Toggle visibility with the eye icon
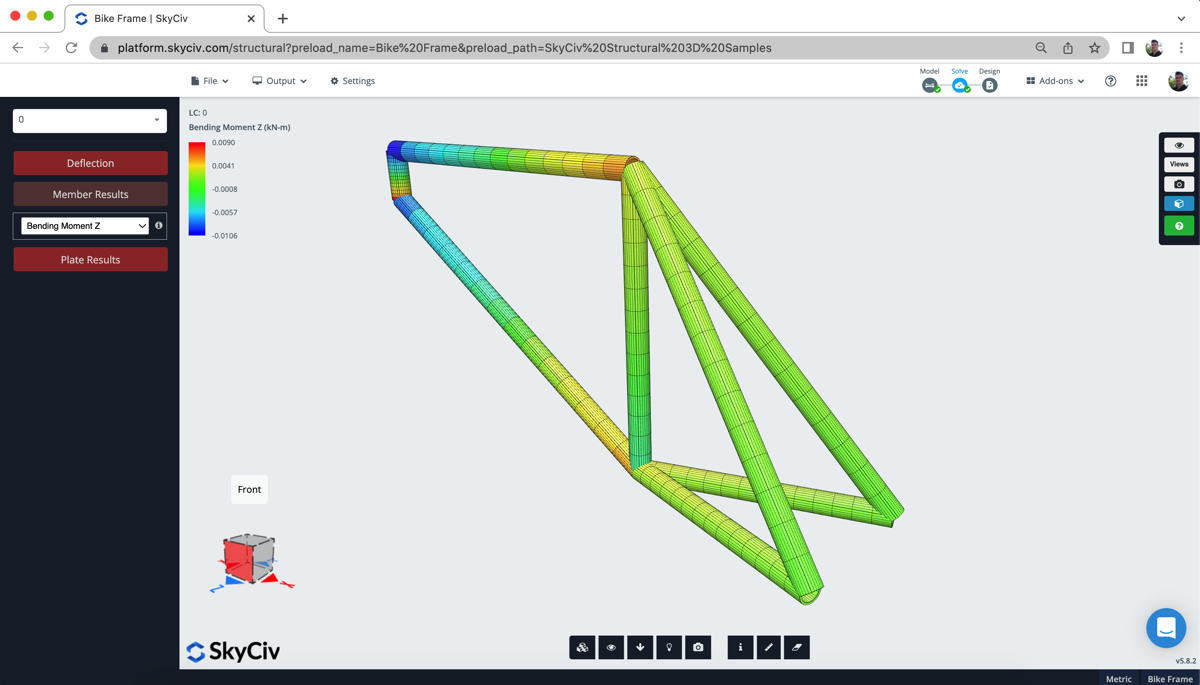This screenshot has width=1200, height=685. [x=611, y=647]
